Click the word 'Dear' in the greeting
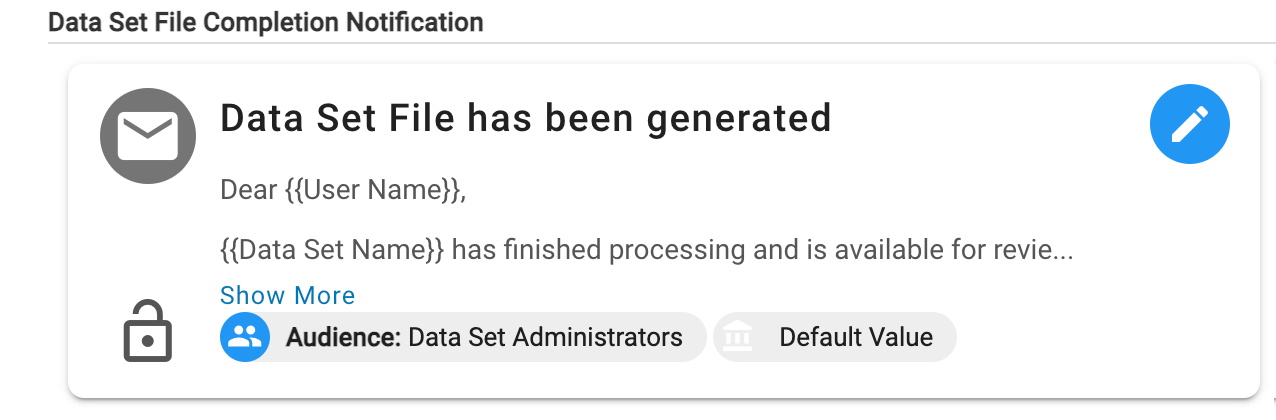This screenshot has width=1276, height=420. pos(248,189)
